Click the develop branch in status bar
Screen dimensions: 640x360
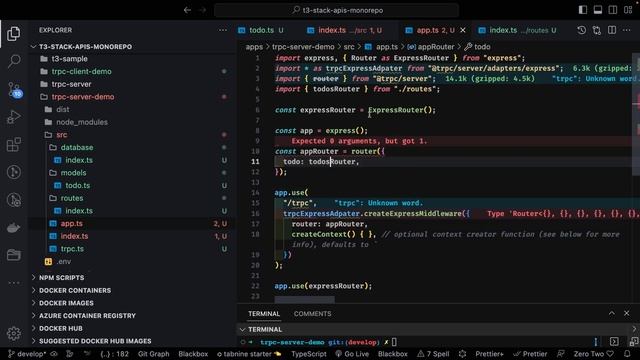pos(27,354)
